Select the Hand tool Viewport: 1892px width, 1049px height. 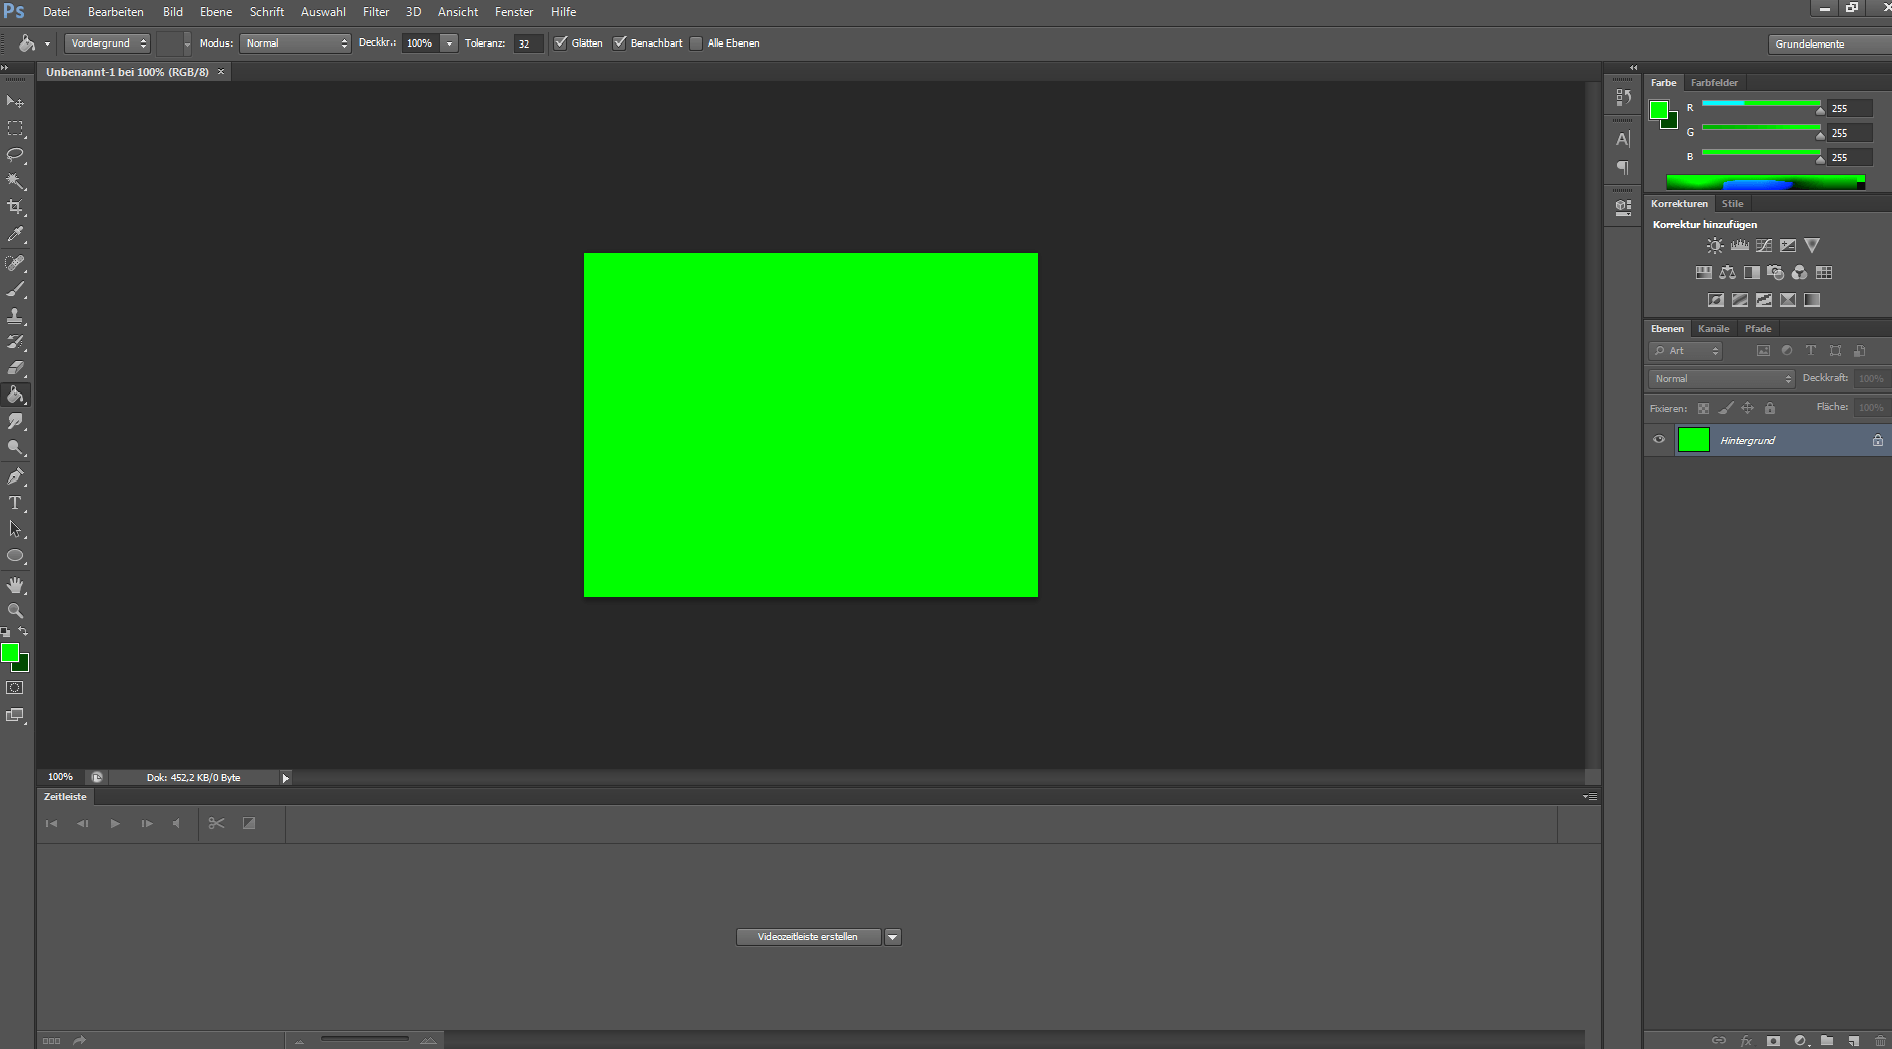[x=15, y=585]
